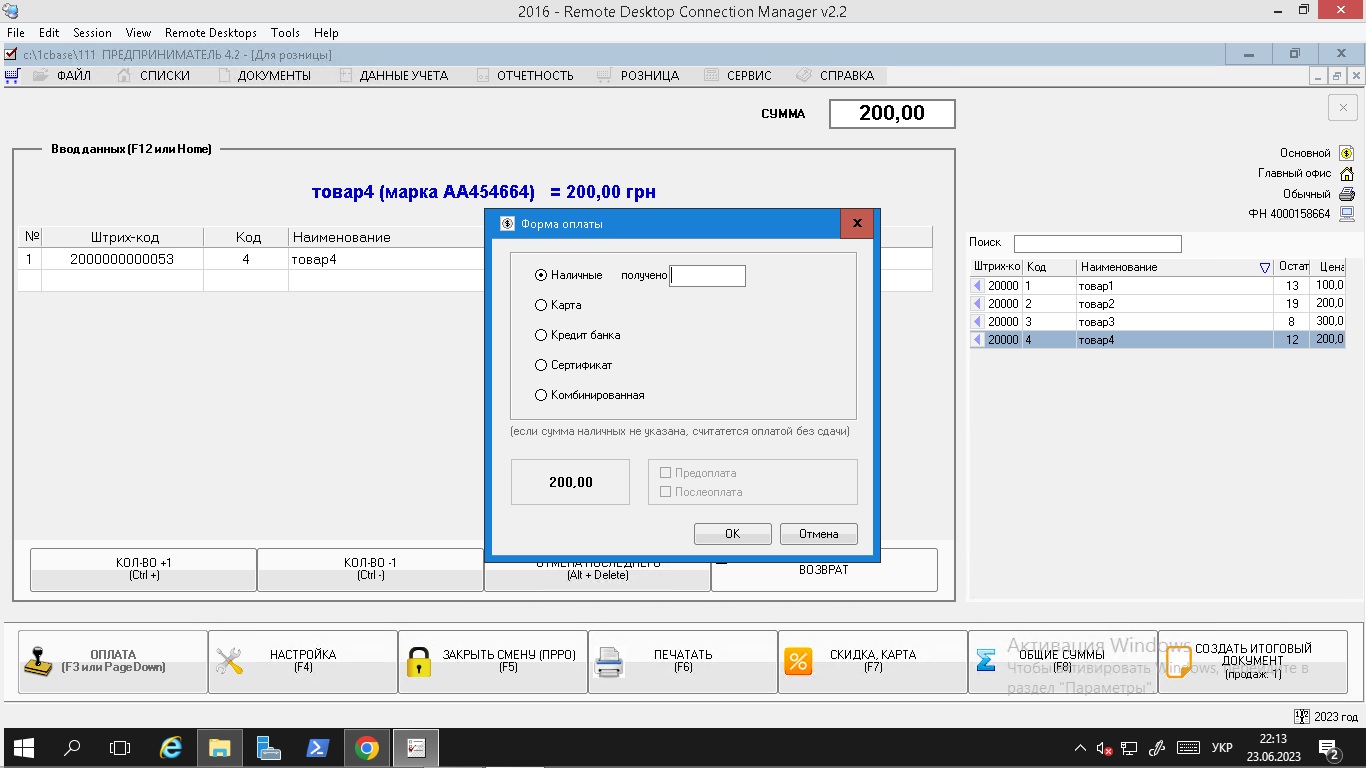Choose the Комбинированная payment option
The image size is (1366, 768).
[541, 395]
